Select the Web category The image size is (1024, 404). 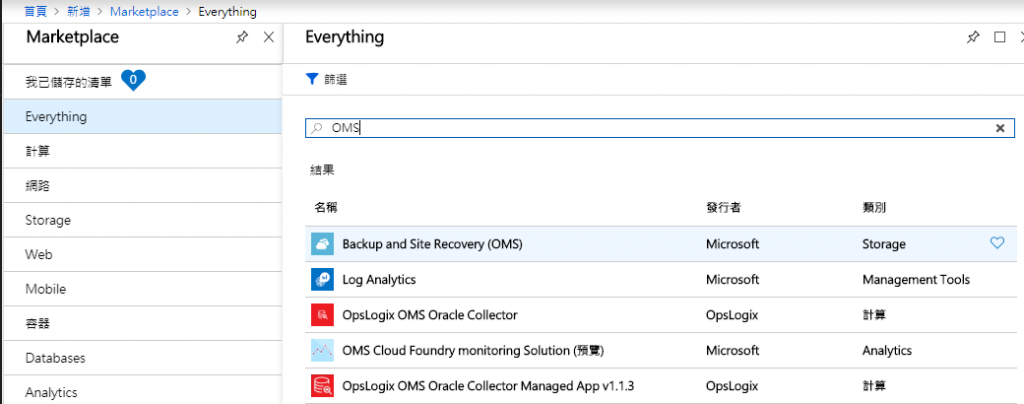[x=143, y=255]
